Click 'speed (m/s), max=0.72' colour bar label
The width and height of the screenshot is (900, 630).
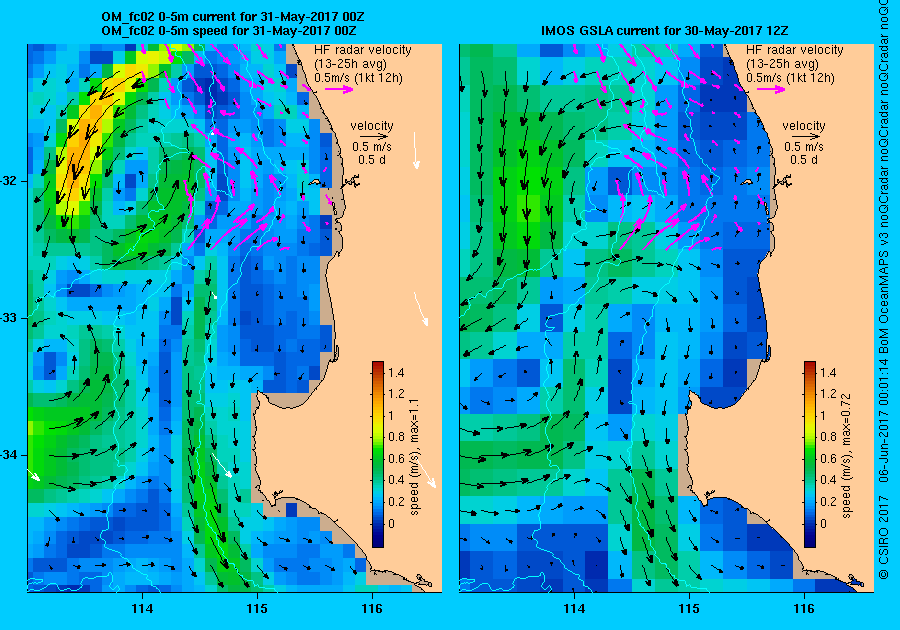click(x=847, y=456)
